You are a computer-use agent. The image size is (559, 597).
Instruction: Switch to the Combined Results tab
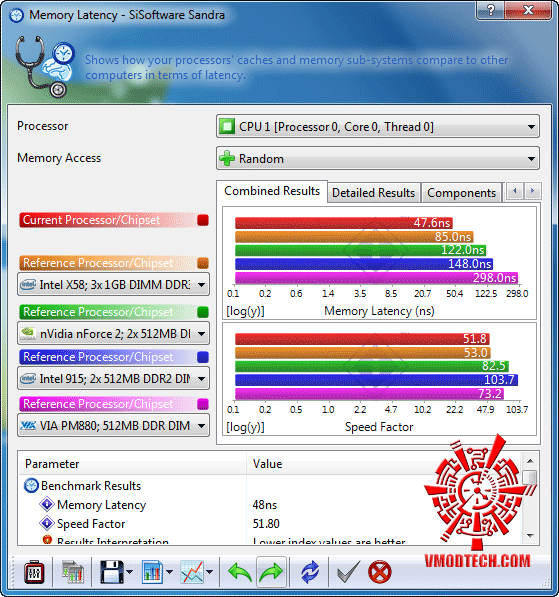tap(272, 191)
